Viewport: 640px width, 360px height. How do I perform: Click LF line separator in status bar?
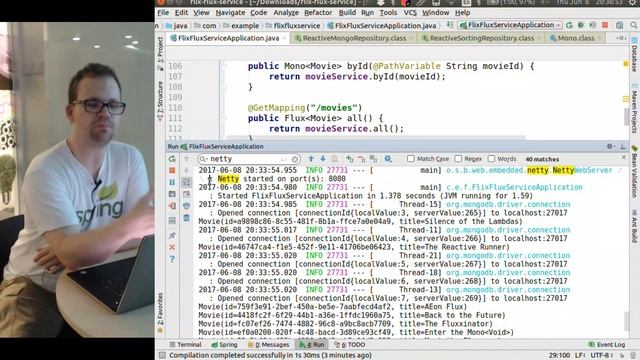pyautogui.click(x=580, y=355)
